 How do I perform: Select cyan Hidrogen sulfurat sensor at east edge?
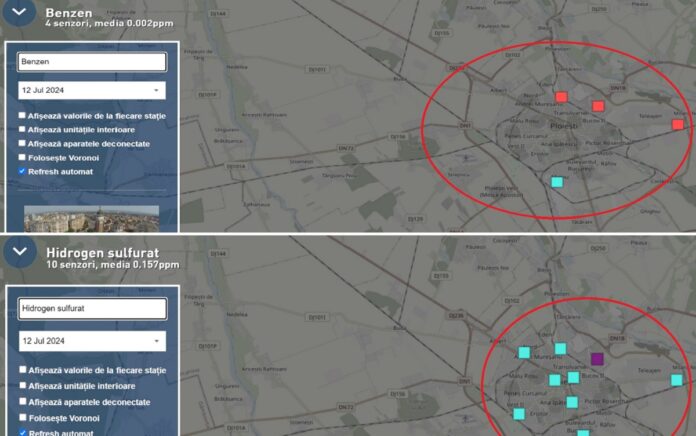coord(676,380)
